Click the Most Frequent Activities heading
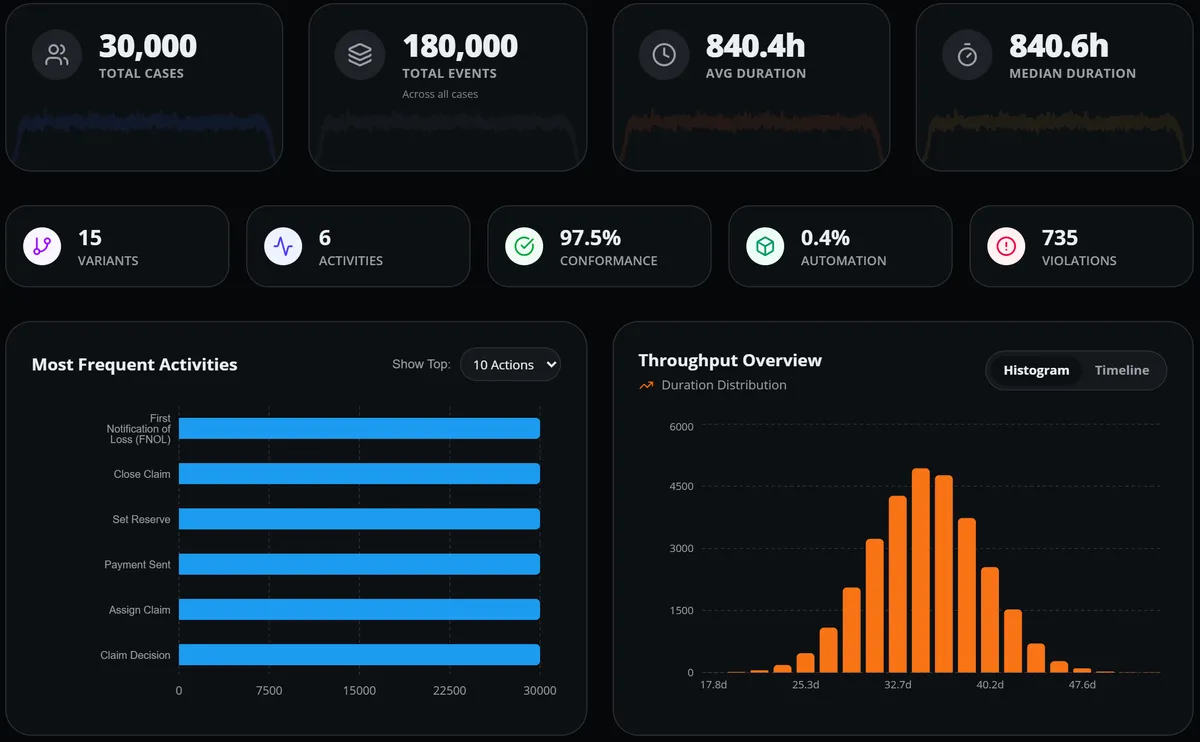The image size is (1200, 742). pyautogui.click(x=134, y=365)
